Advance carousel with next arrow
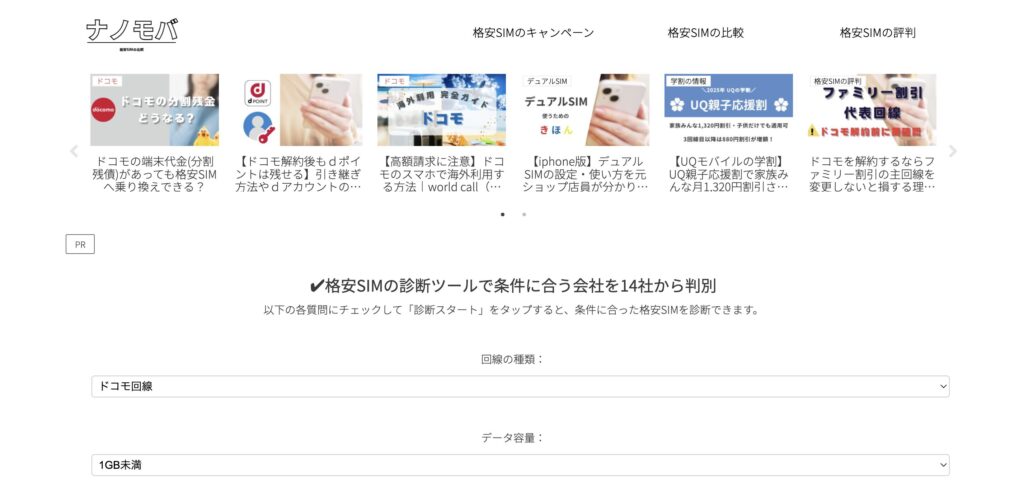The height and width of the screenshot is (495, 1024). pos(952,152)
